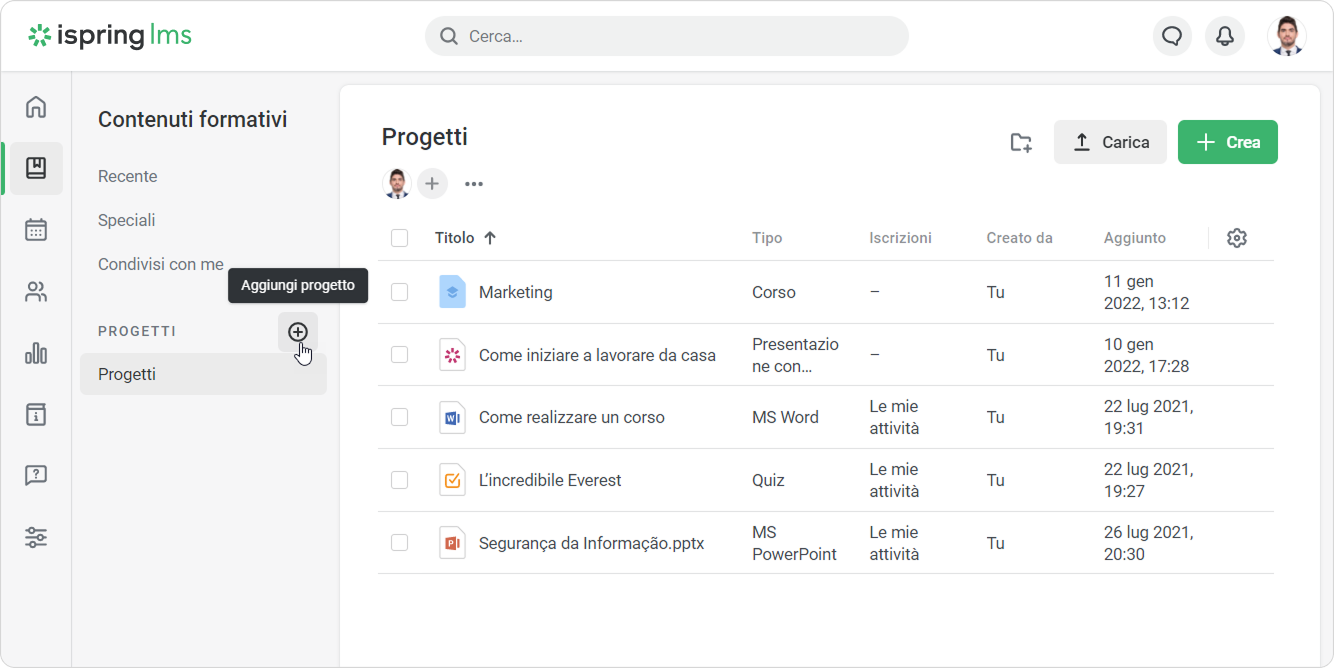Select Condivisi con me
Screen dimensions: 1334x668
point(161,264)
